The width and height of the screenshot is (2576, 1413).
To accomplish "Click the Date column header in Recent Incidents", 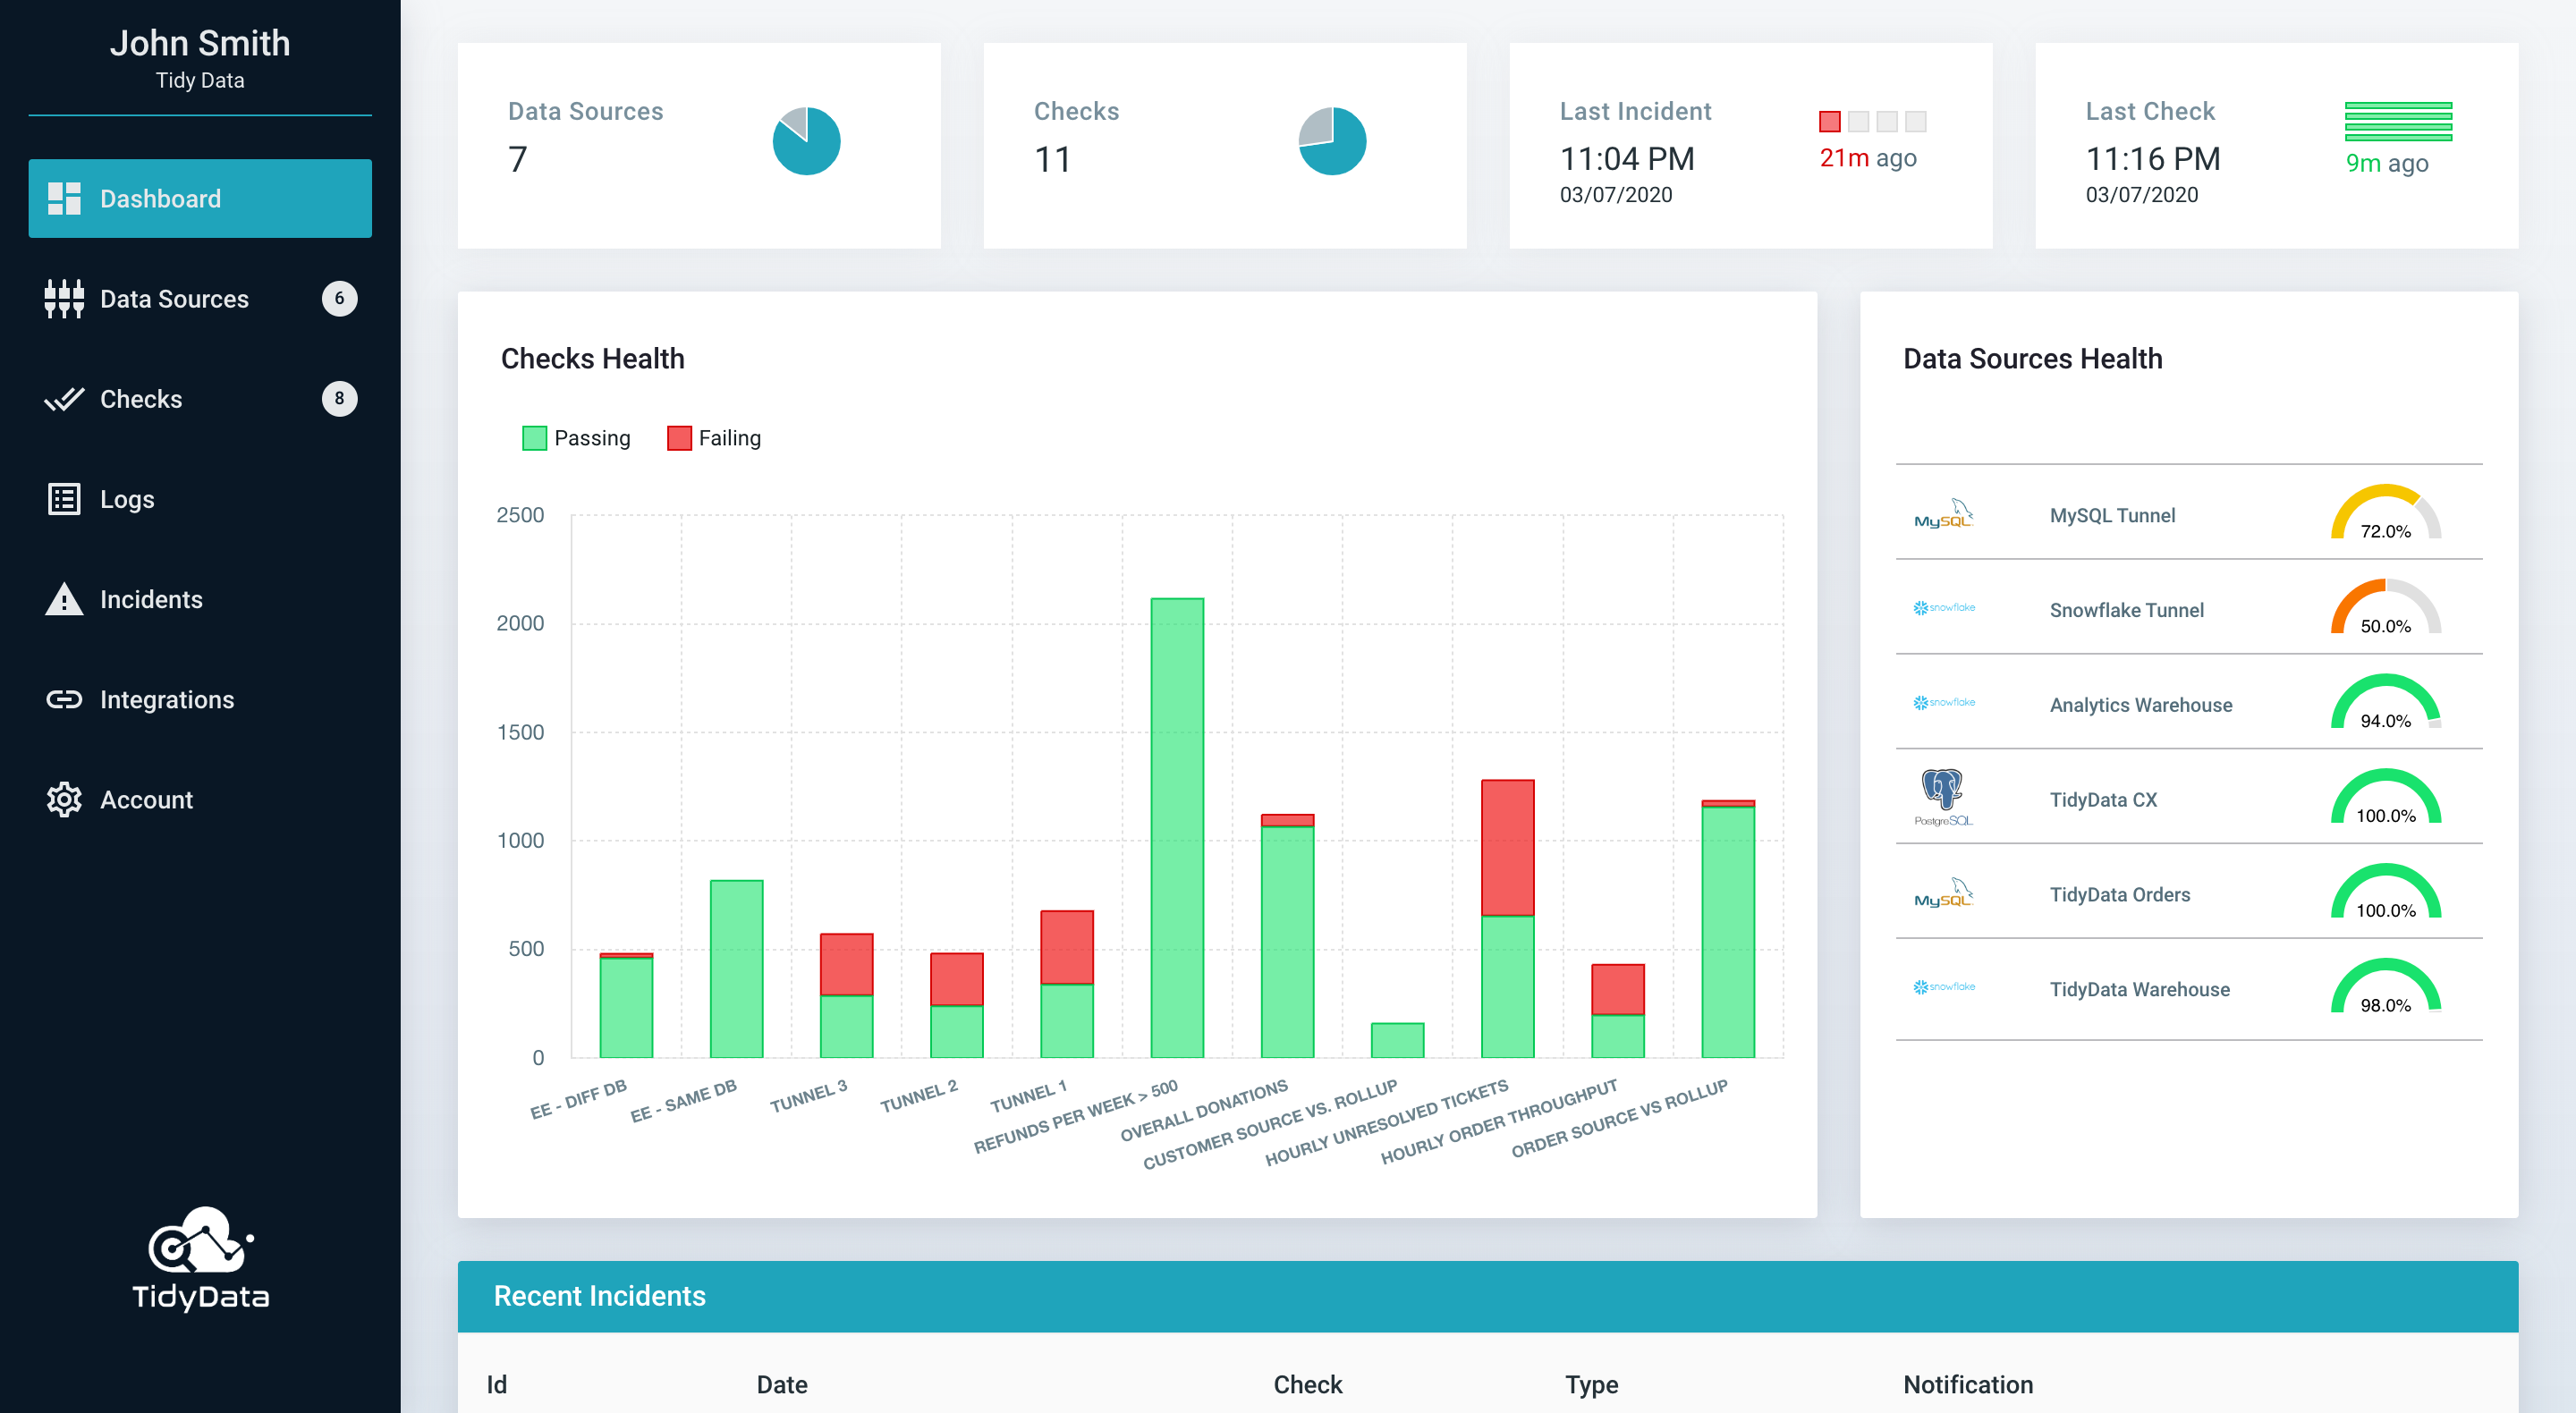I will 781,1384.
